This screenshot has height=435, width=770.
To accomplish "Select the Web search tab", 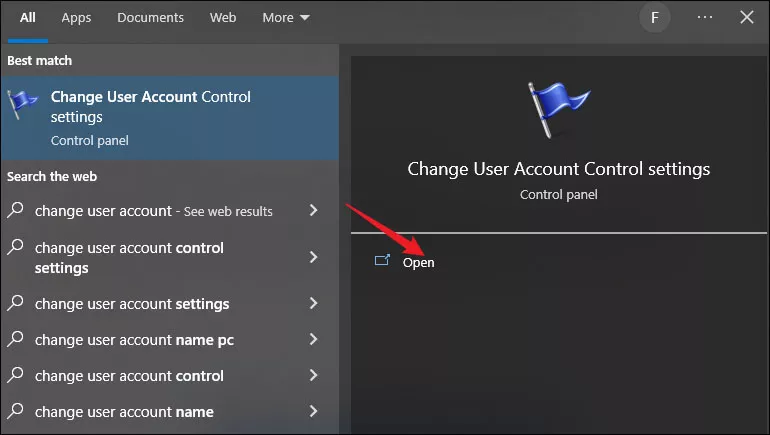I will coord(223,18).
